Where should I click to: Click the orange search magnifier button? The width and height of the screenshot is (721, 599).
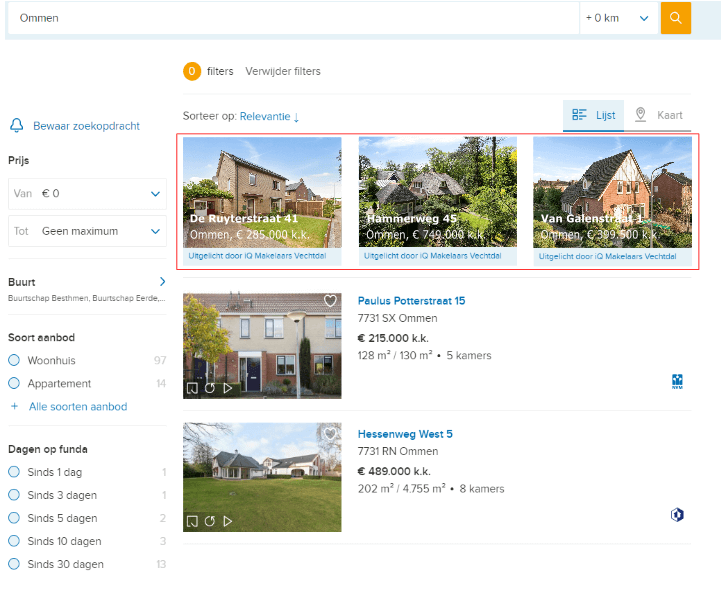pos(675,18)
